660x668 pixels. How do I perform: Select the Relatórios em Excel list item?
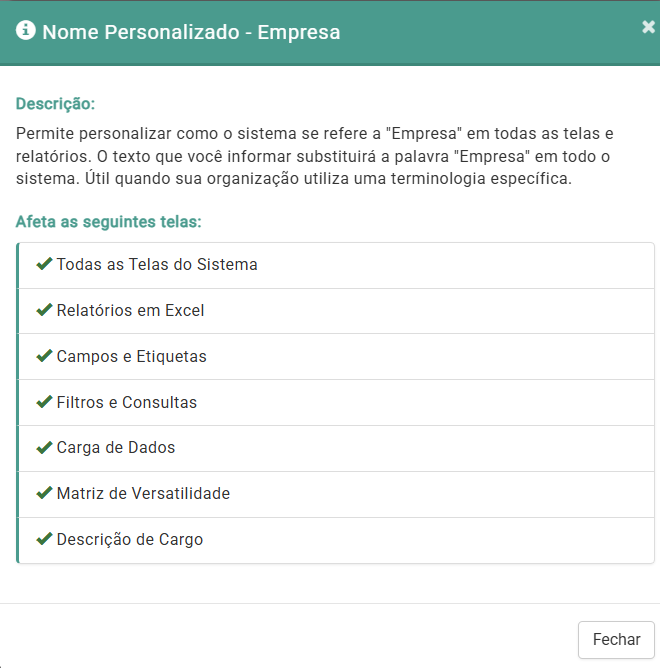coord(130,311)
